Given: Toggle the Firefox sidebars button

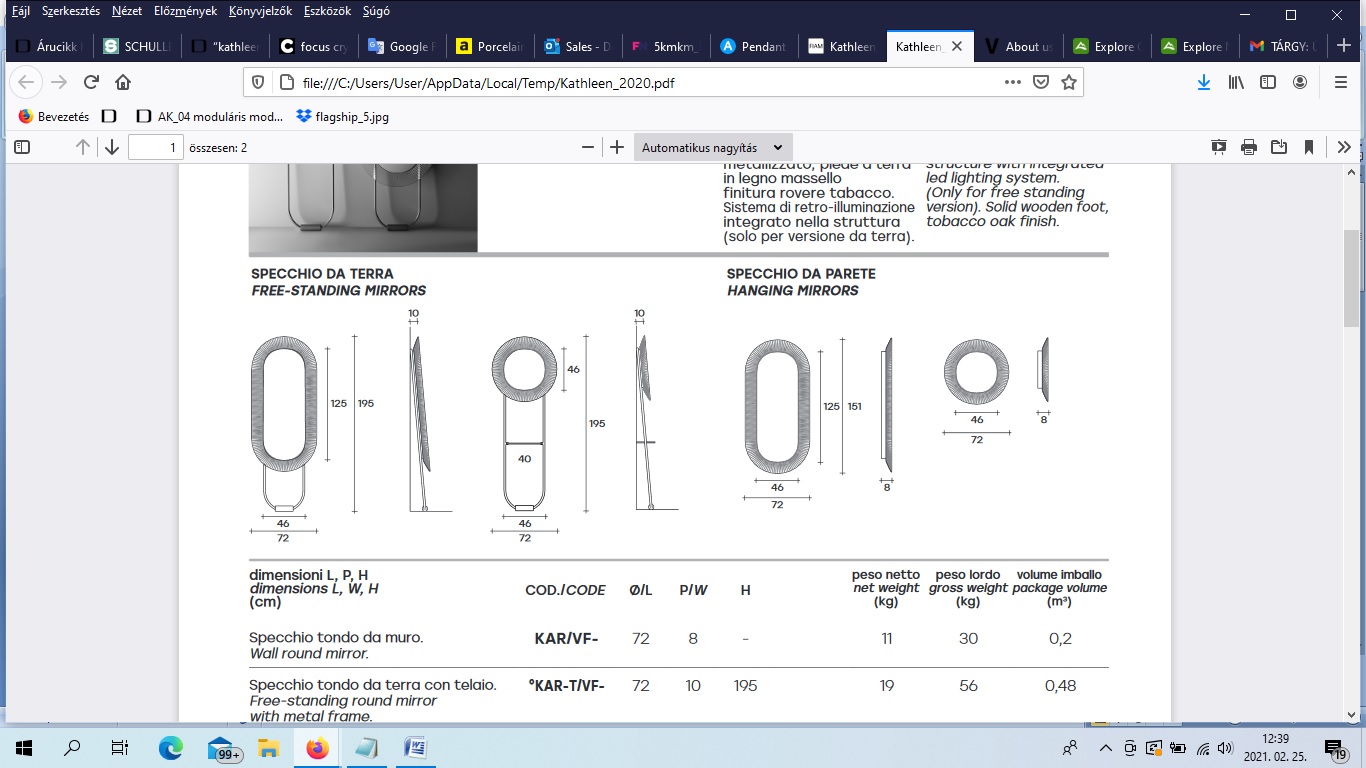Looking at the screenshot, I should point(1268,82).
